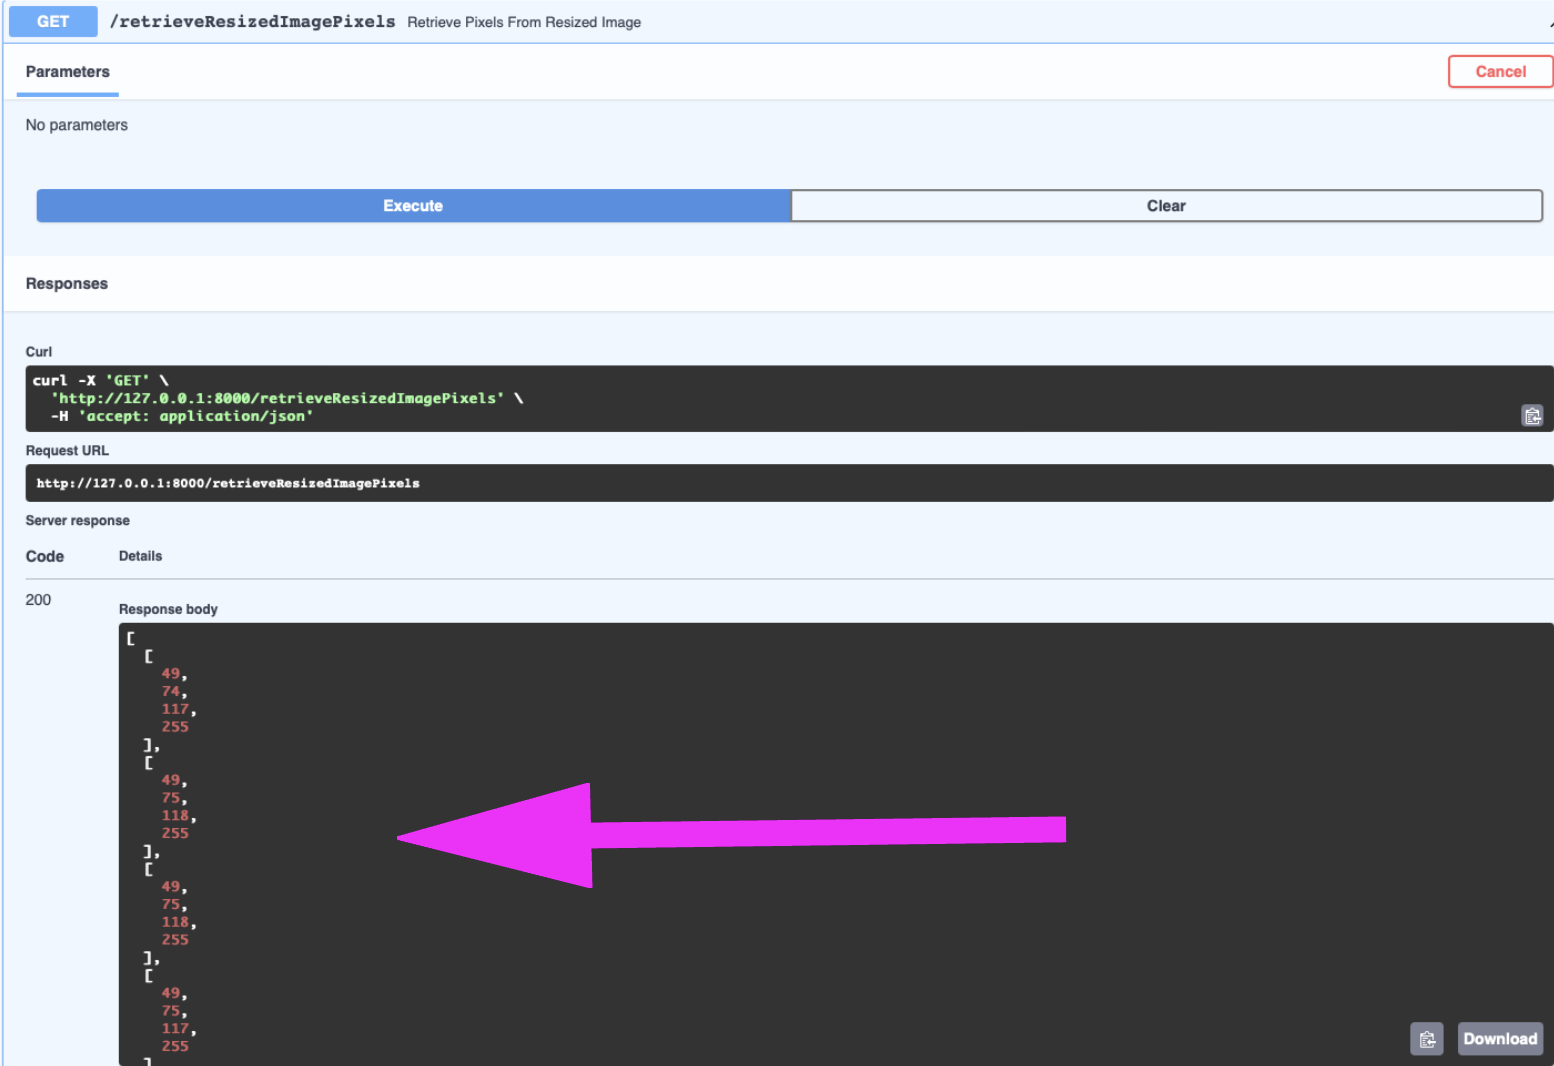The image size is (1554, 1066).
Task: Select the GET method badge
Action: pyautogui.click(x=52, y=21)
